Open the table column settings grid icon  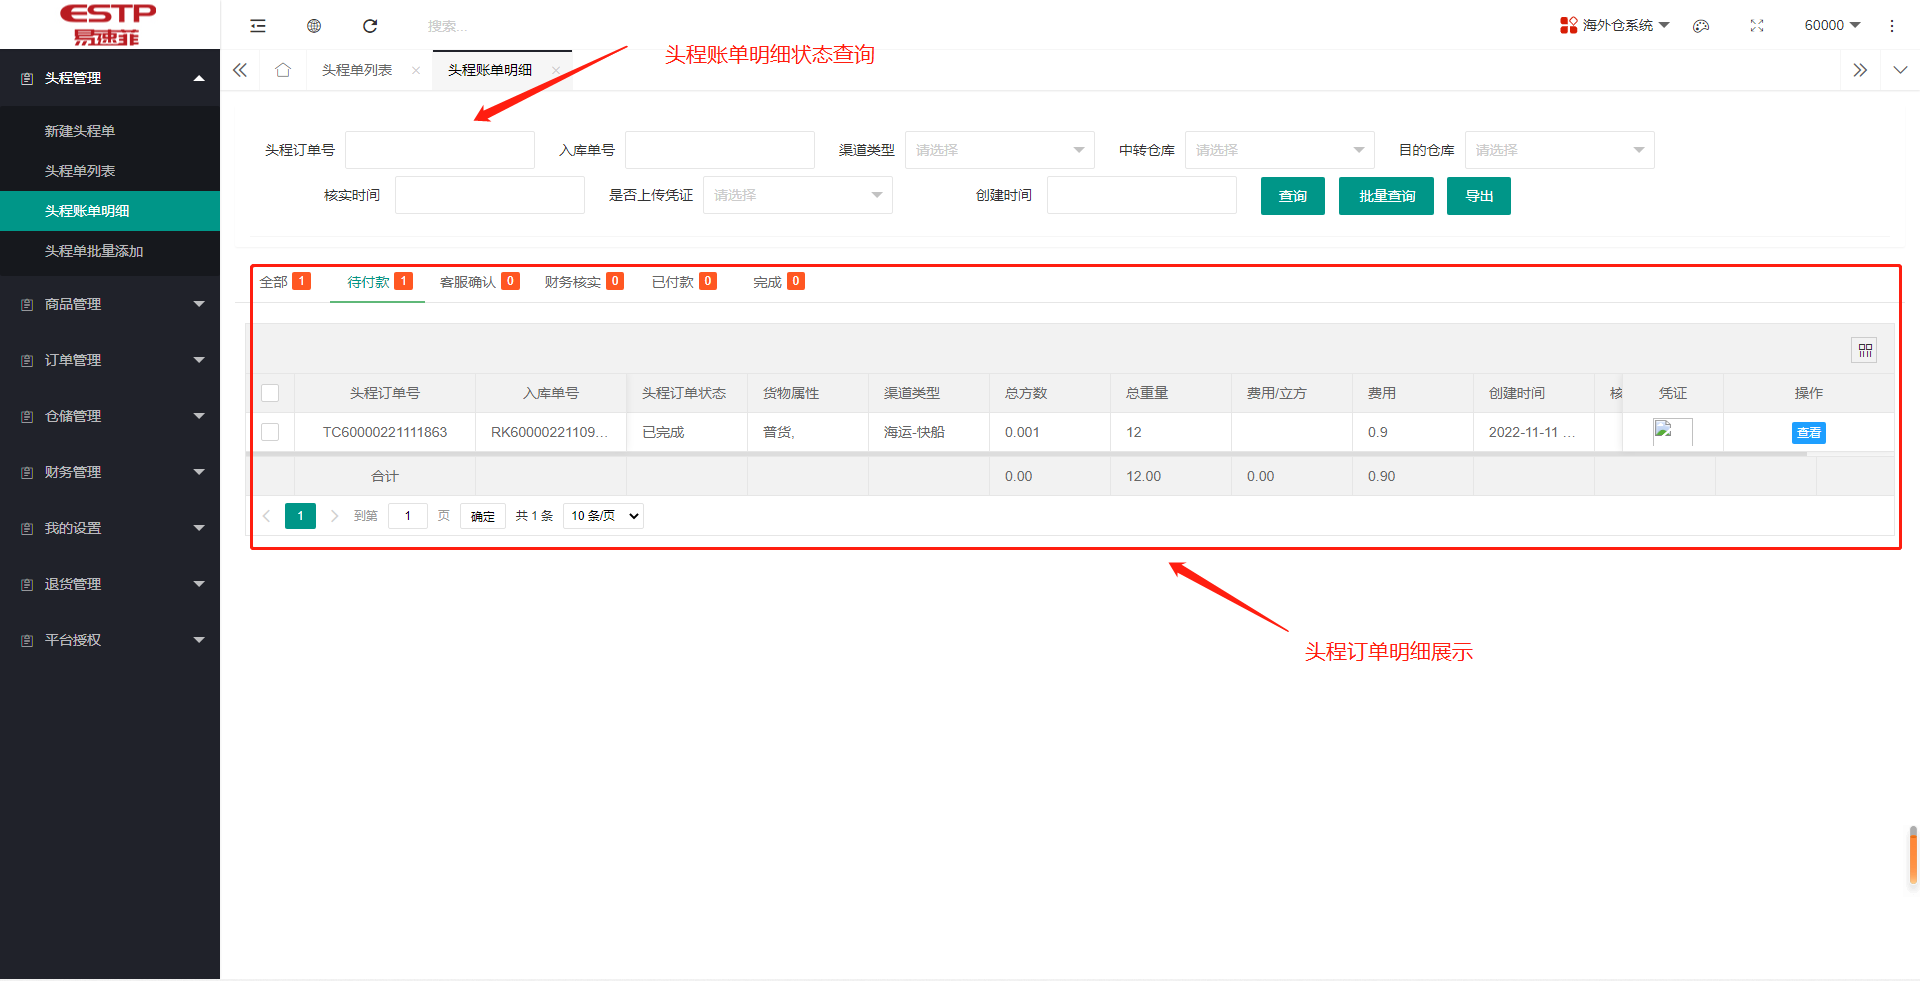click(x=1865, y=350)
